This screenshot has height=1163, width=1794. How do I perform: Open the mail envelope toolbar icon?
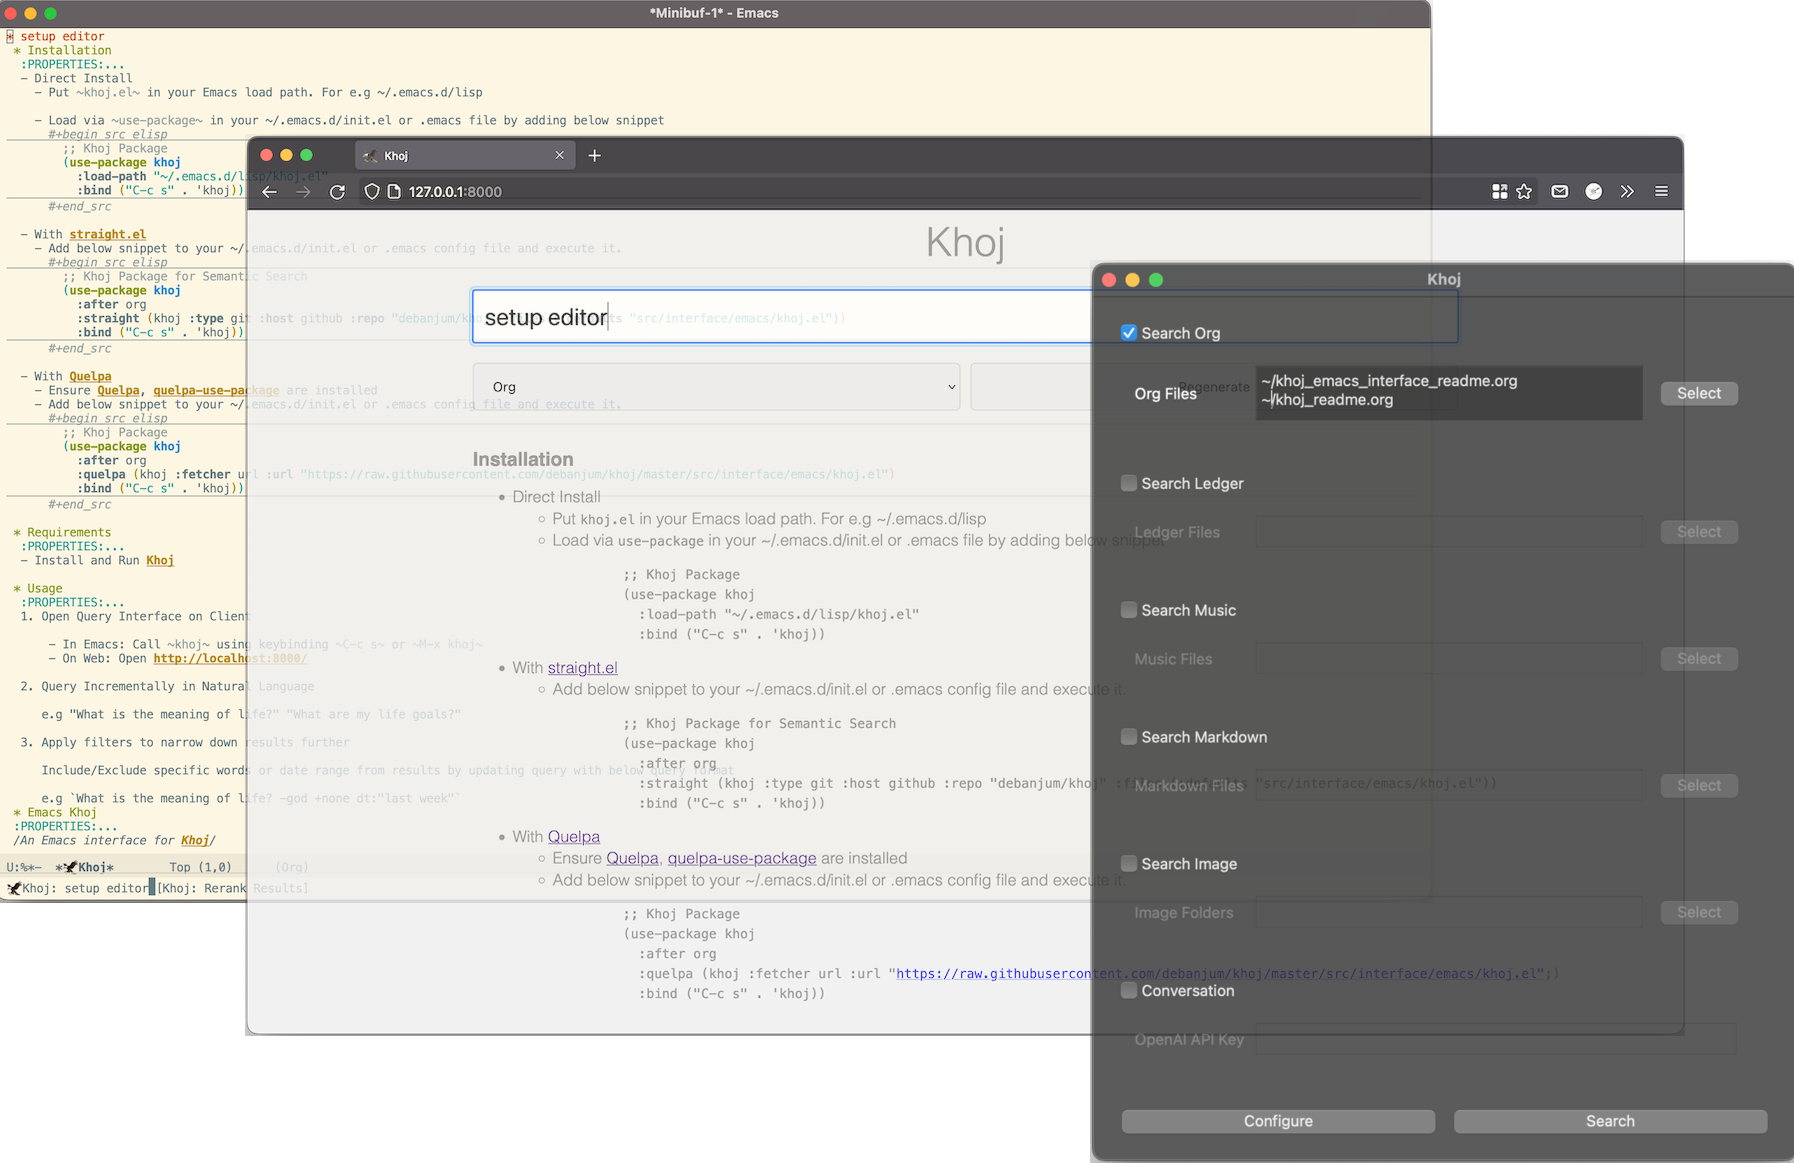(x=1559, y=192)
